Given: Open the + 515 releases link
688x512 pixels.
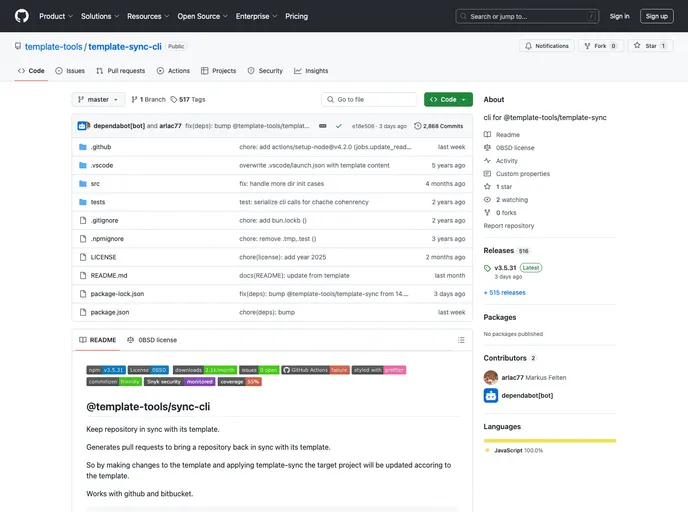Looking at the screenshot, I should [x=505, y=293].
